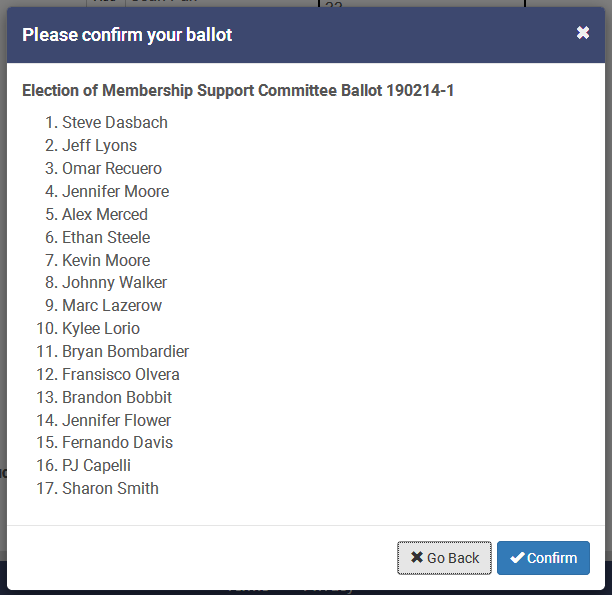Click Alex Merced list entry
Image resolution: width=612 pixels, height=595 pixels.
tap(105, 215)
